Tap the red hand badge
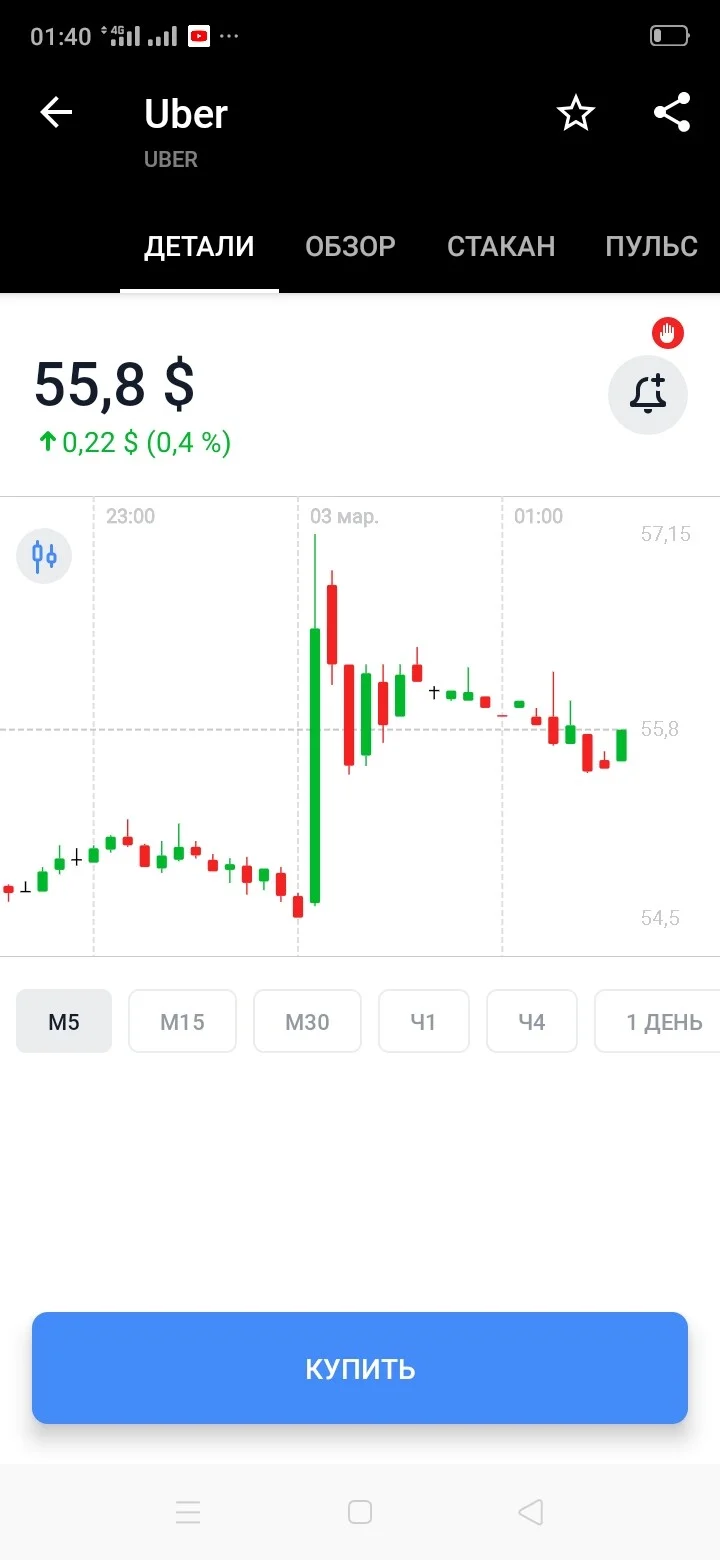The height and width of the screenshot is (1560, 720). coord(667,333)
